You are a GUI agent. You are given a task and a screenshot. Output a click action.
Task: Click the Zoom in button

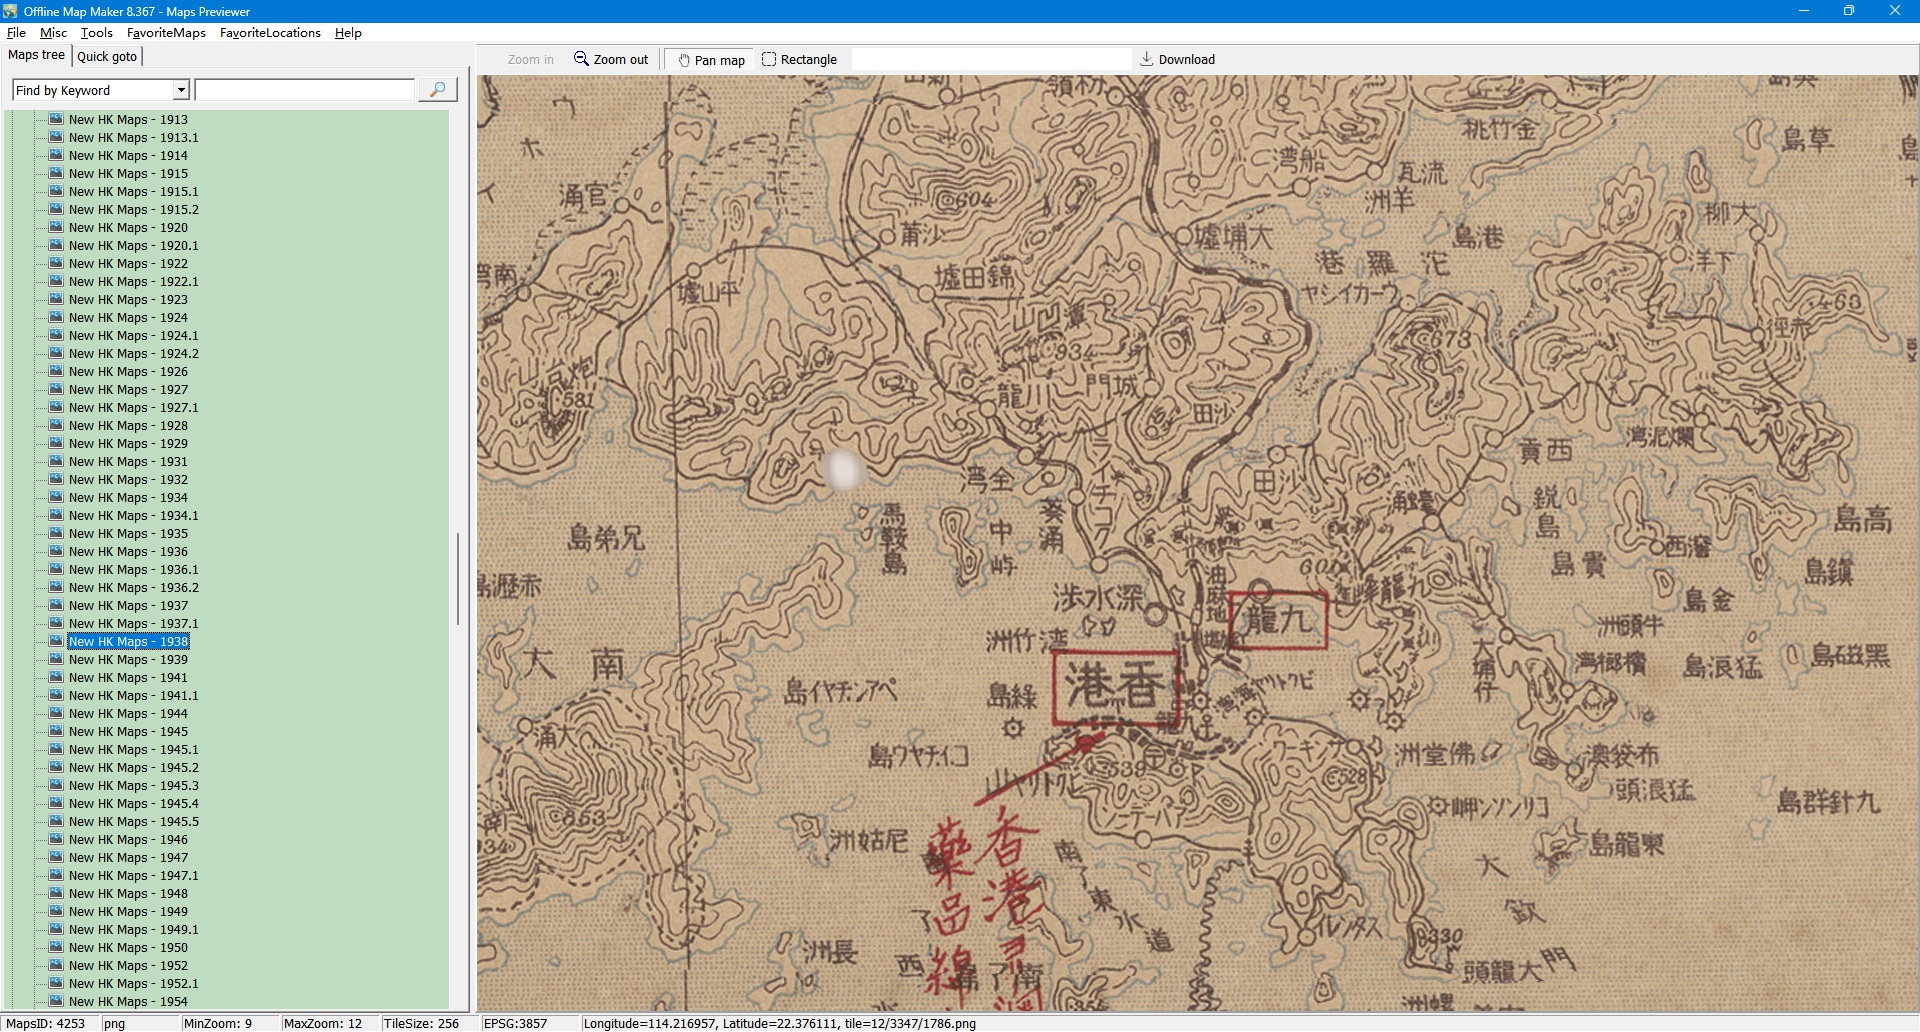point(530,60)
